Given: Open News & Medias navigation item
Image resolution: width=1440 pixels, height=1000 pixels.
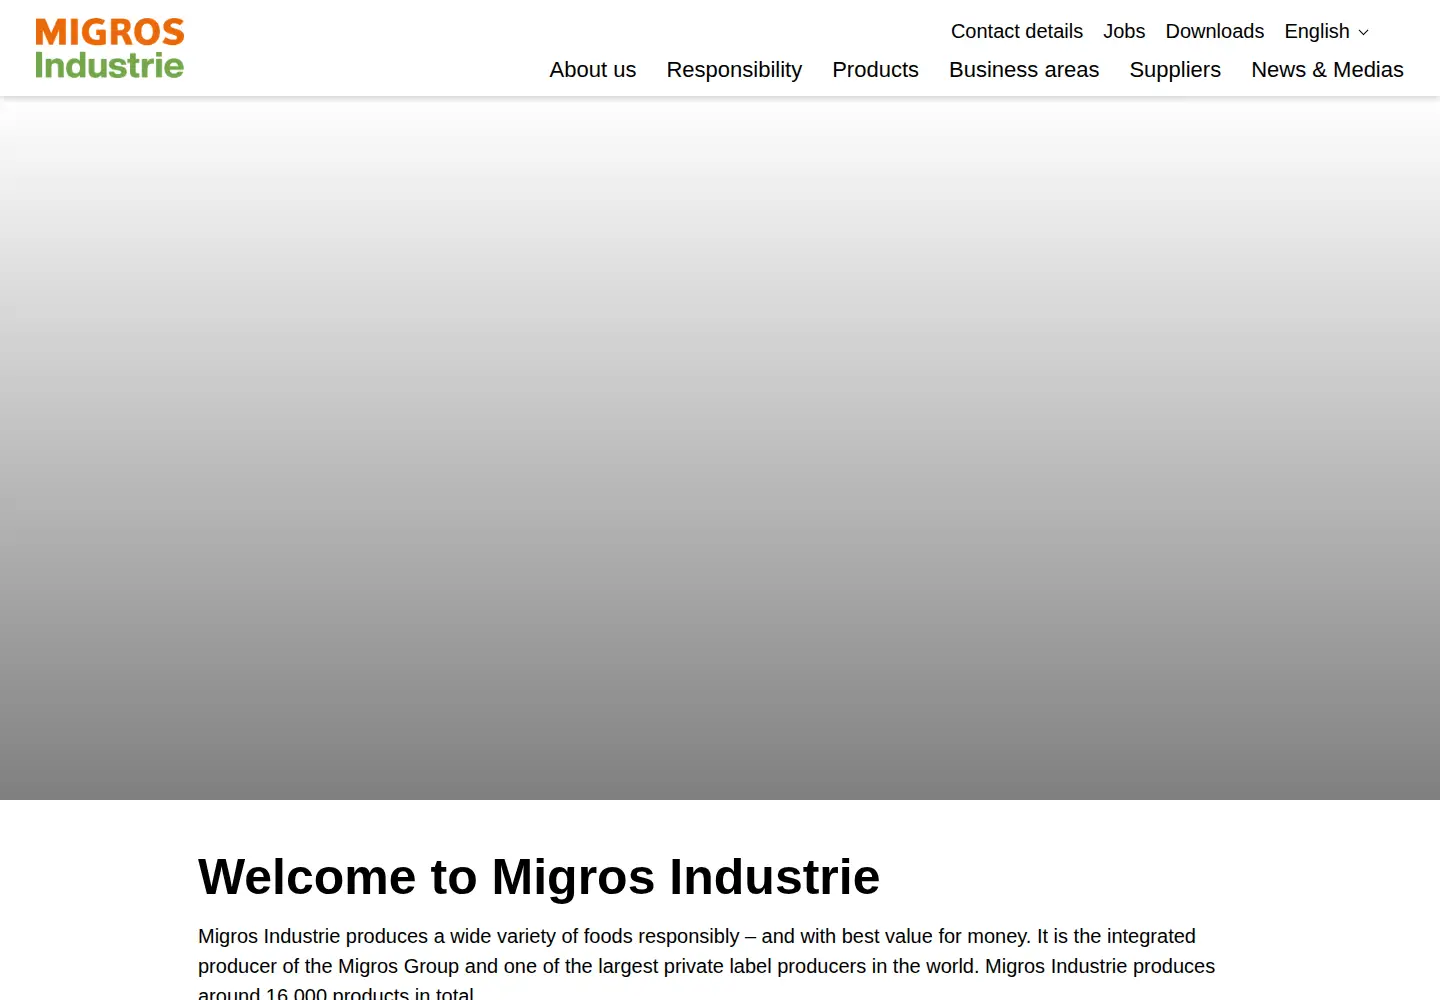Looking at the screenshot, I should point(1327,70).
